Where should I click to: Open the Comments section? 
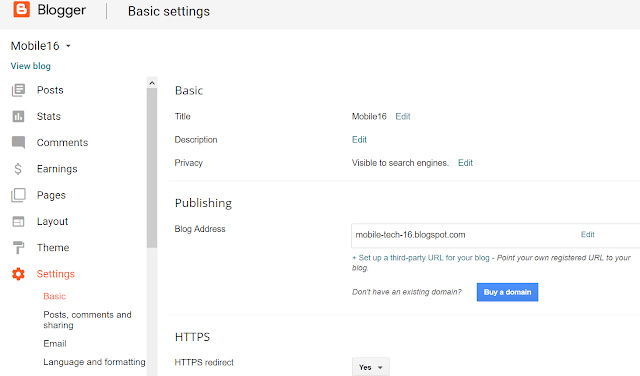(x=62, y=142)
